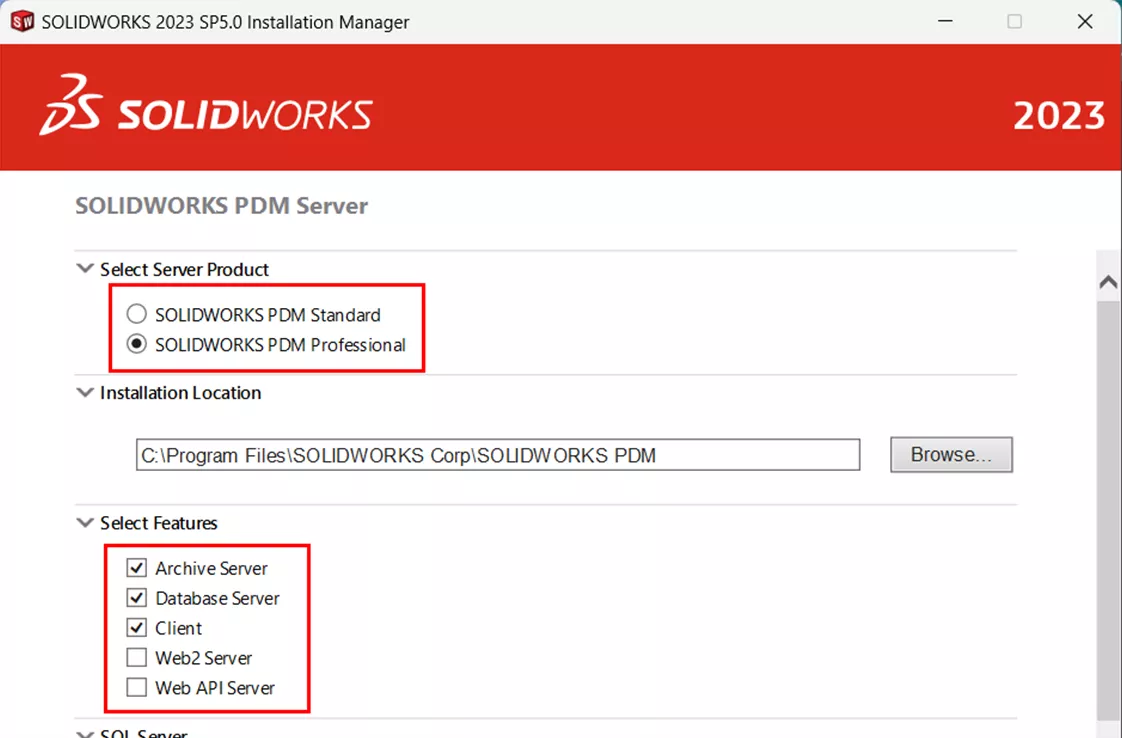The width and height of the screenshot is (1122, 738).
Task: Click the SOLIDWORKS PDM Server heading
Action: (x=222, y=206)
